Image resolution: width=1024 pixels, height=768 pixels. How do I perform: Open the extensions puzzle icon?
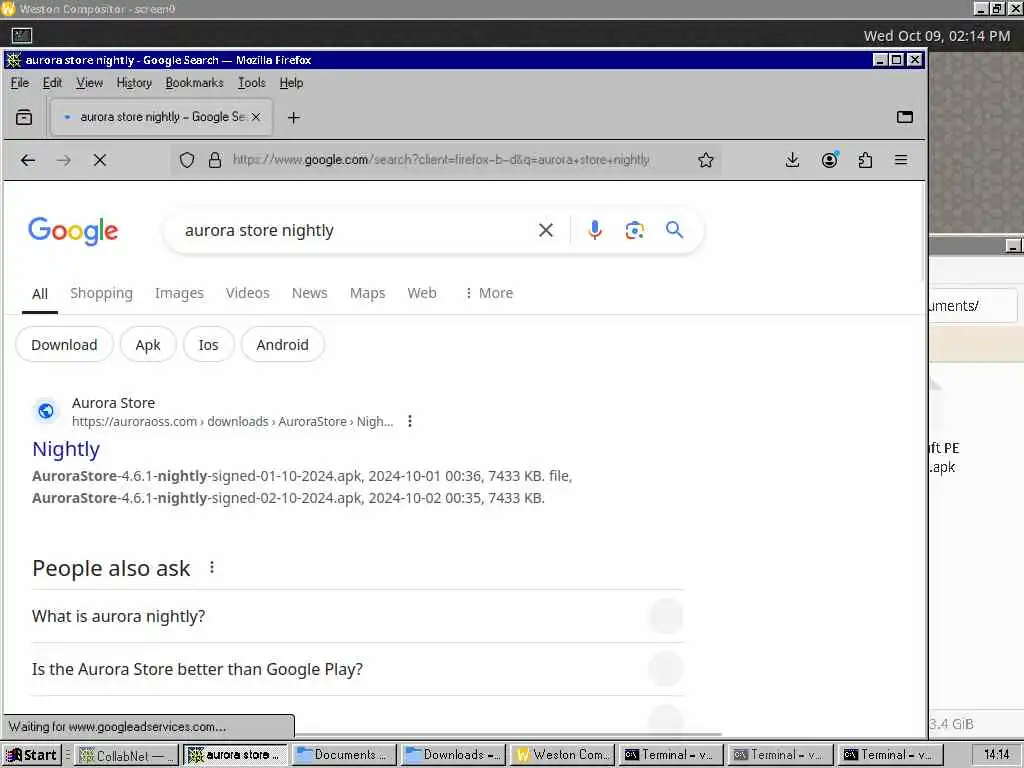point(865,160)
